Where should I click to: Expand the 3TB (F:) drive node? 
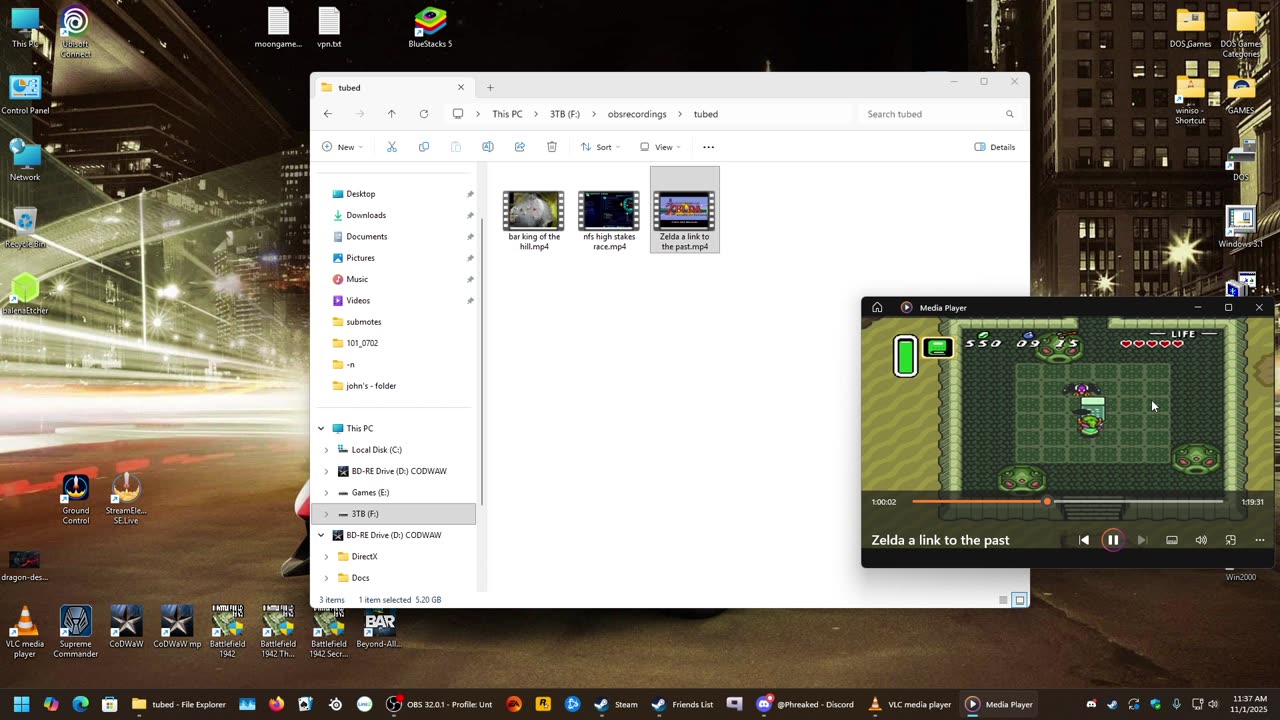pos(326,514)
